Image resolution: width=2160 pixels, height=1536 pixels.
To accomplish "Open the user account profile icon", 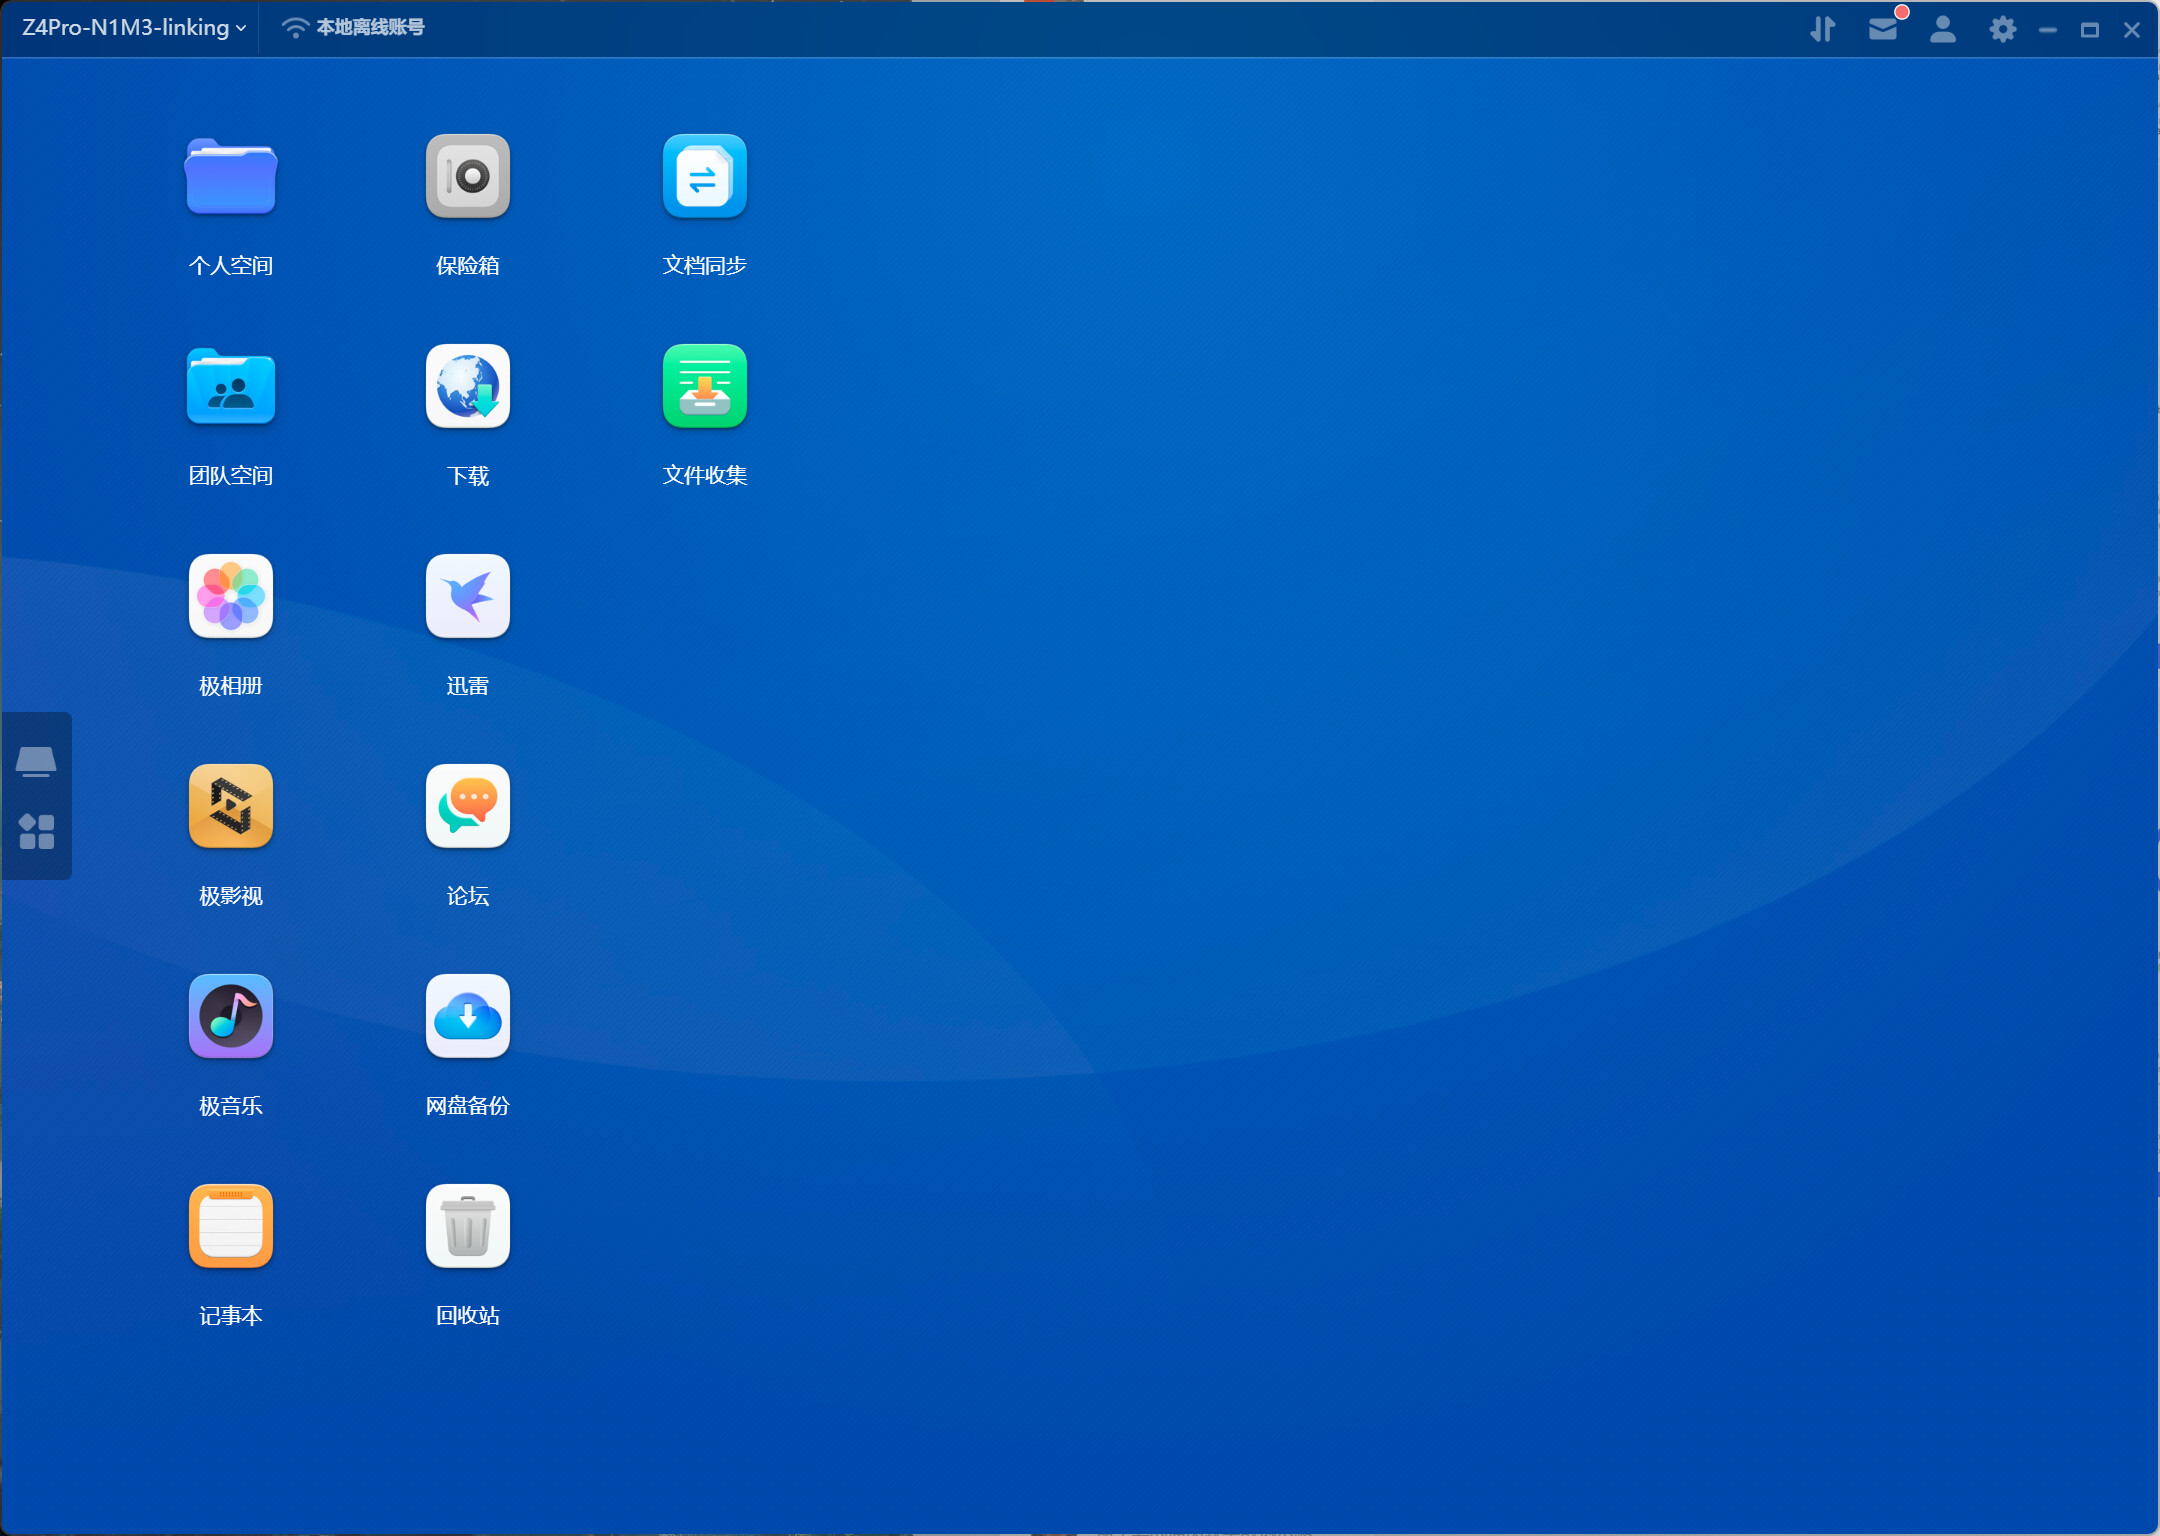I will 1942,29.
